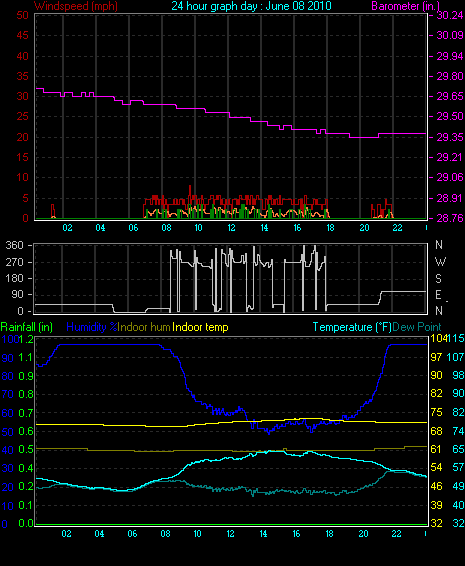
Task: Click the blue 100 humidity label
Action: 10,339
